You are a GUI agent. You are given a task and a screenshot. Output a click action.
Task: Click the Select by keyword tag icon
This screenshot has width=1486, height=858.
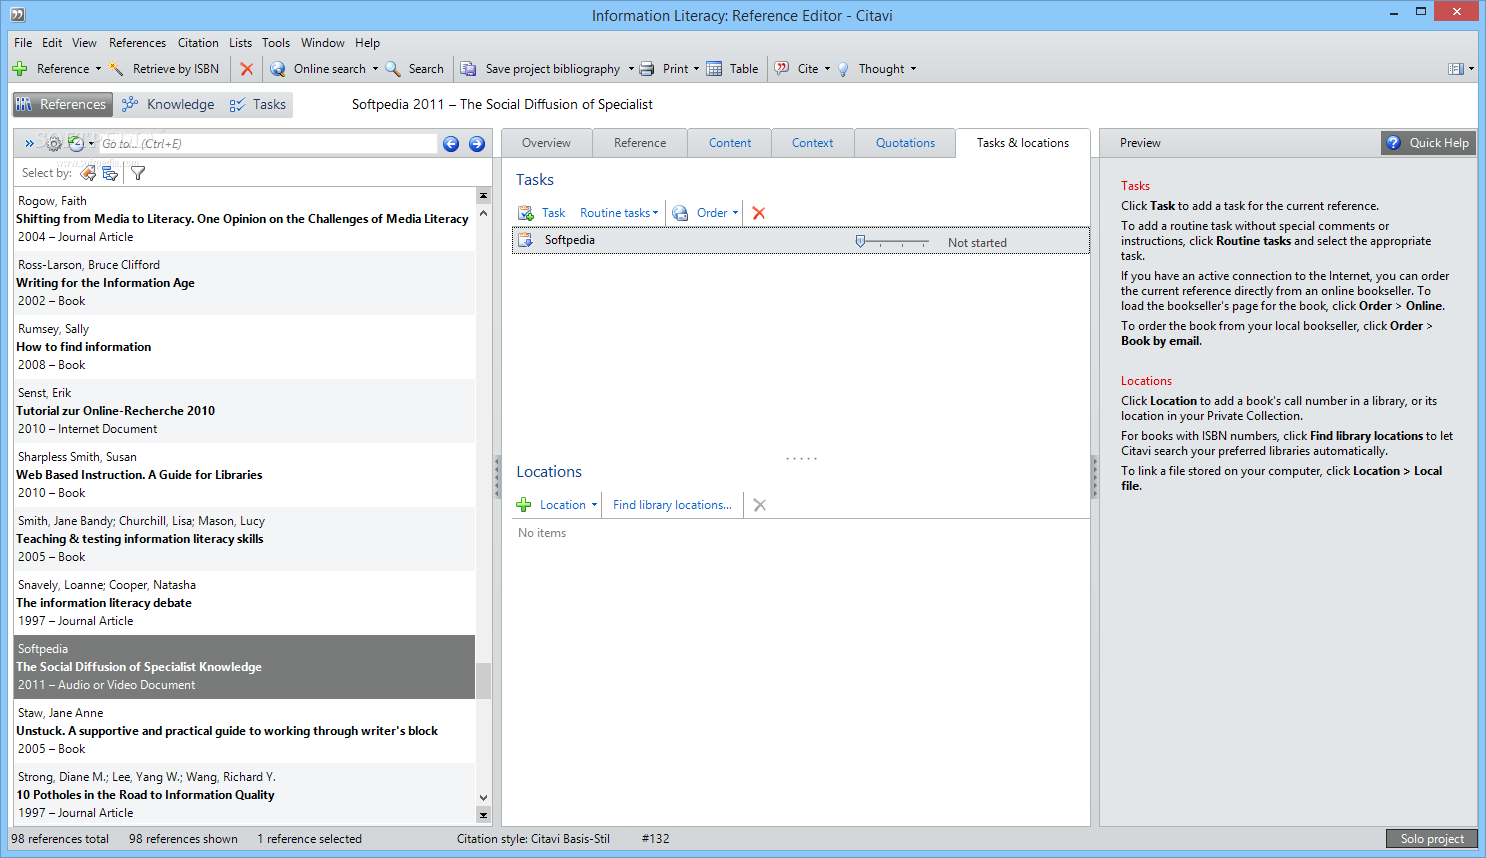click(x=88, y=173)
